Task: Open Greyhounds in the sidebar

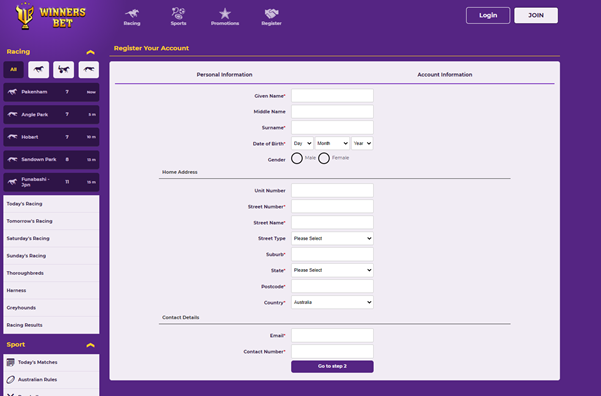Action: click(51, 307)
